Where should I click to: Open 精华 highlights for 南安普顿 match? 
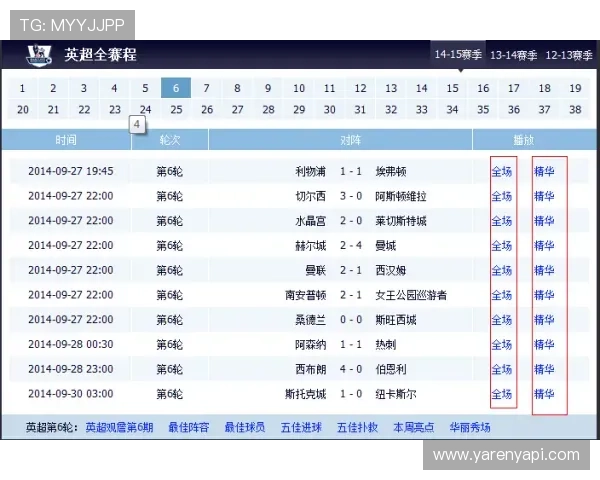544,295
